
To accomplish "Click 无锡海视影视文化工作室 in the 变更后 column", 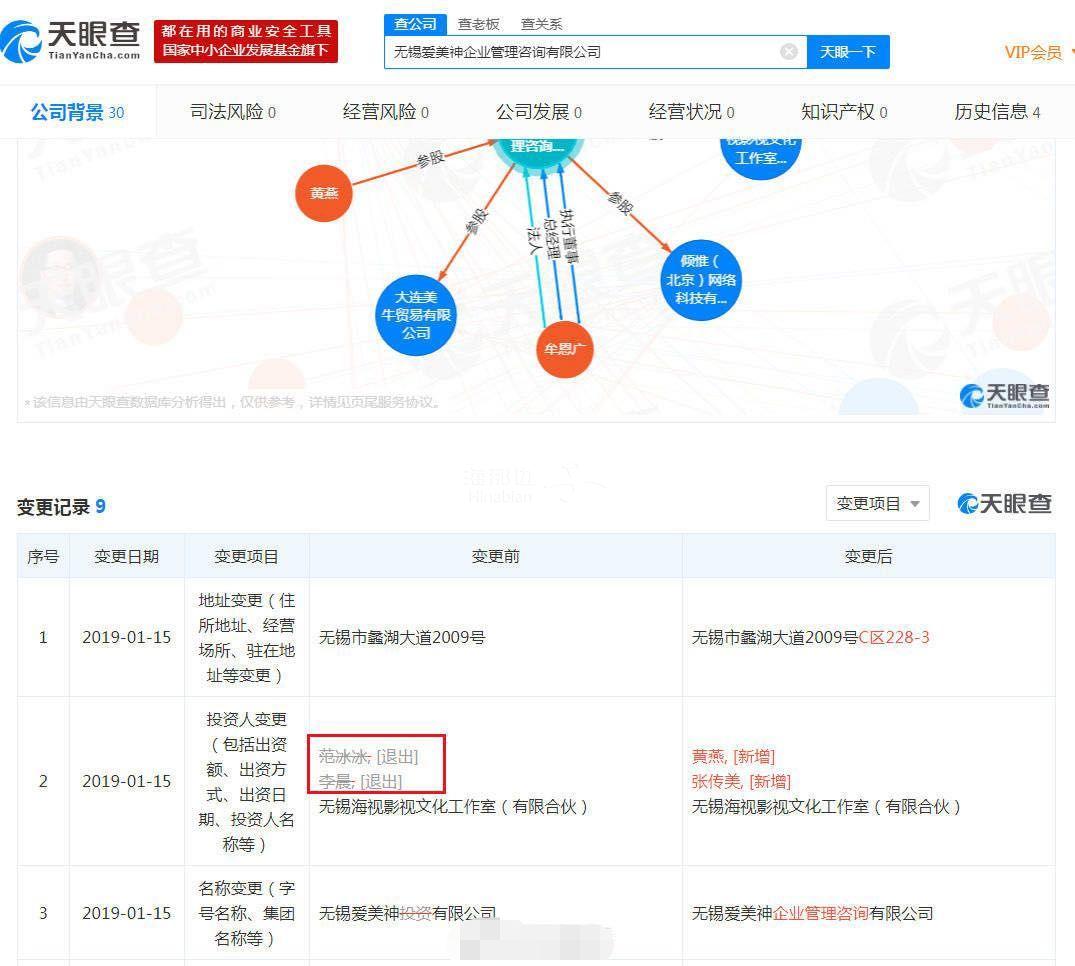I will [825, 806].
